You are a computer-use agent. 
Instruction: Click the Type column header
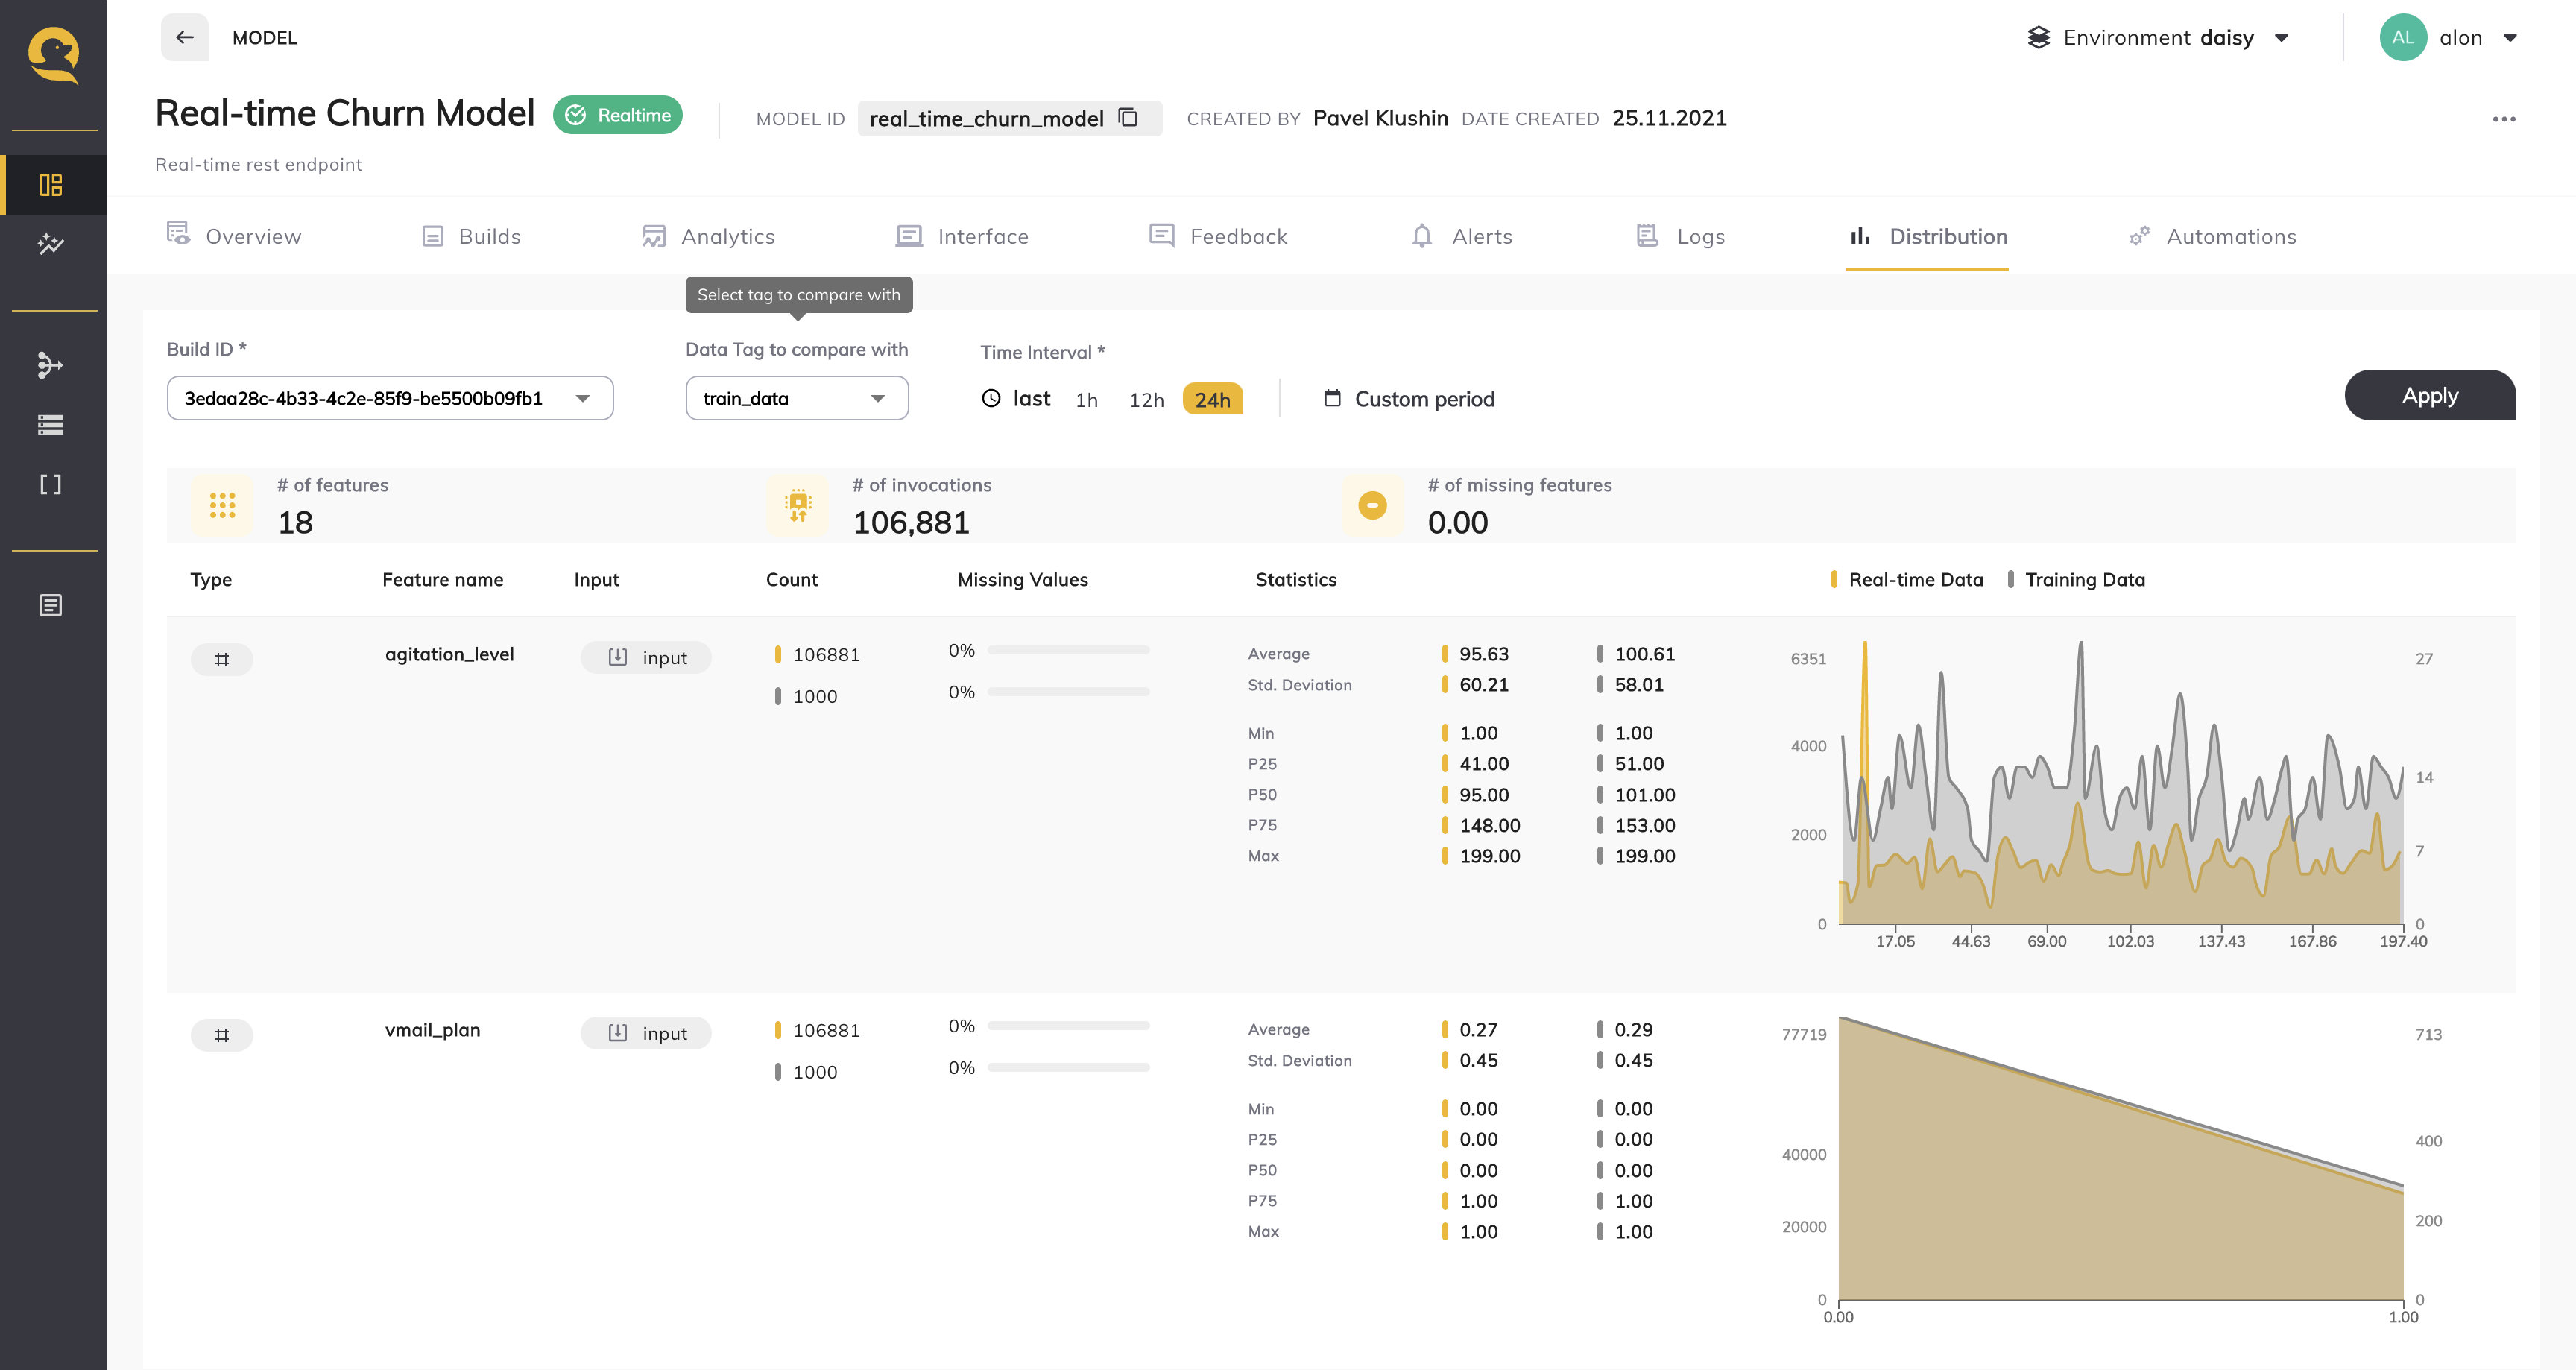click(x=211, y=580)
